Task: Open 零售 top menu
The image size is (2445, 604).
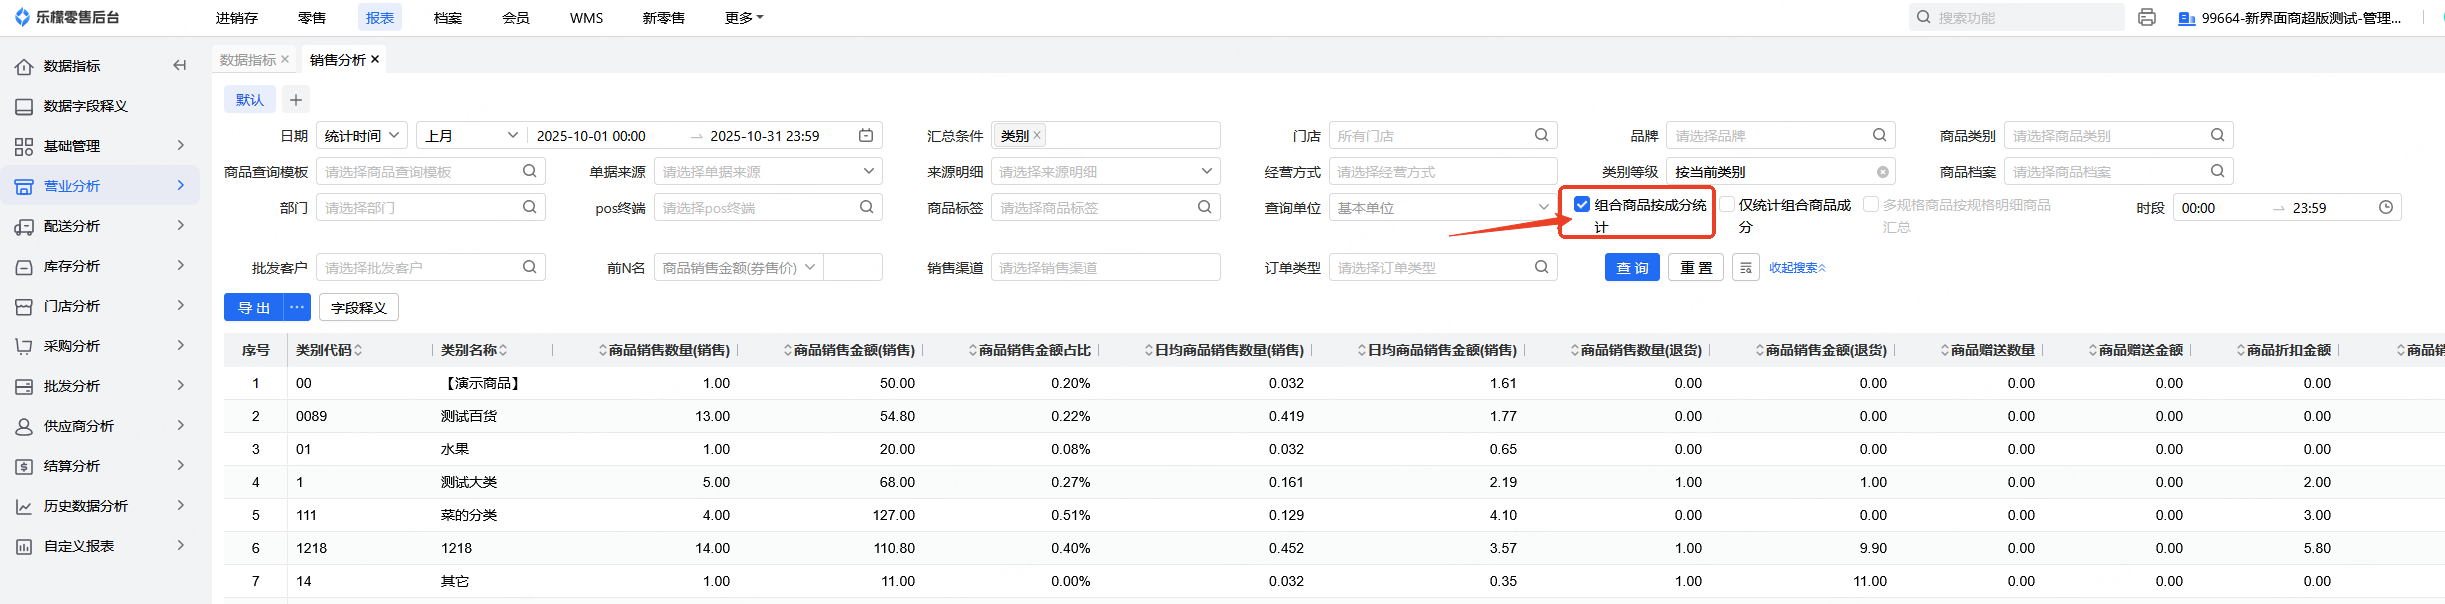Action: click(312, 18)
